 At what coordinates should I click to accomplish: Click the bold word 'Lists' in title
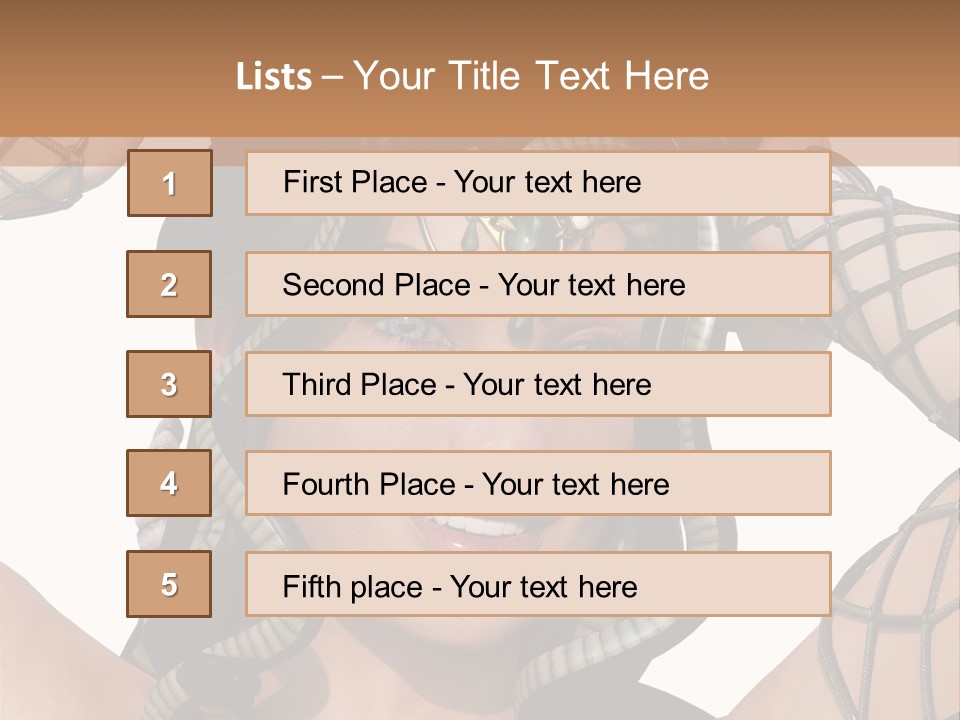coord(274,76)
